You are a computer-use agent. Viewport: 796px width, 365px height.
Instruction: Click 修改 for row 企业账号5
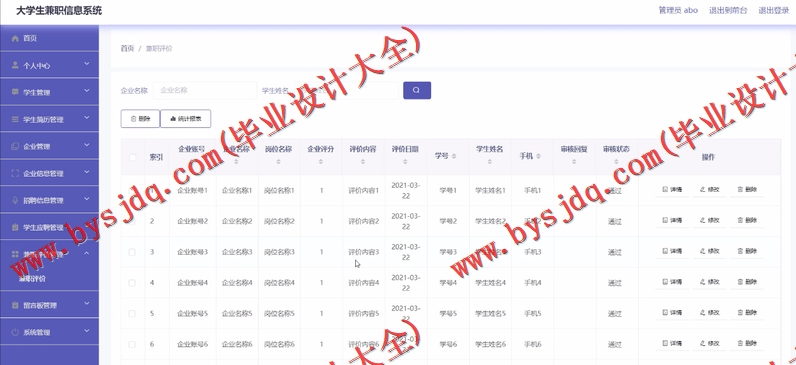tap(710, 312)
